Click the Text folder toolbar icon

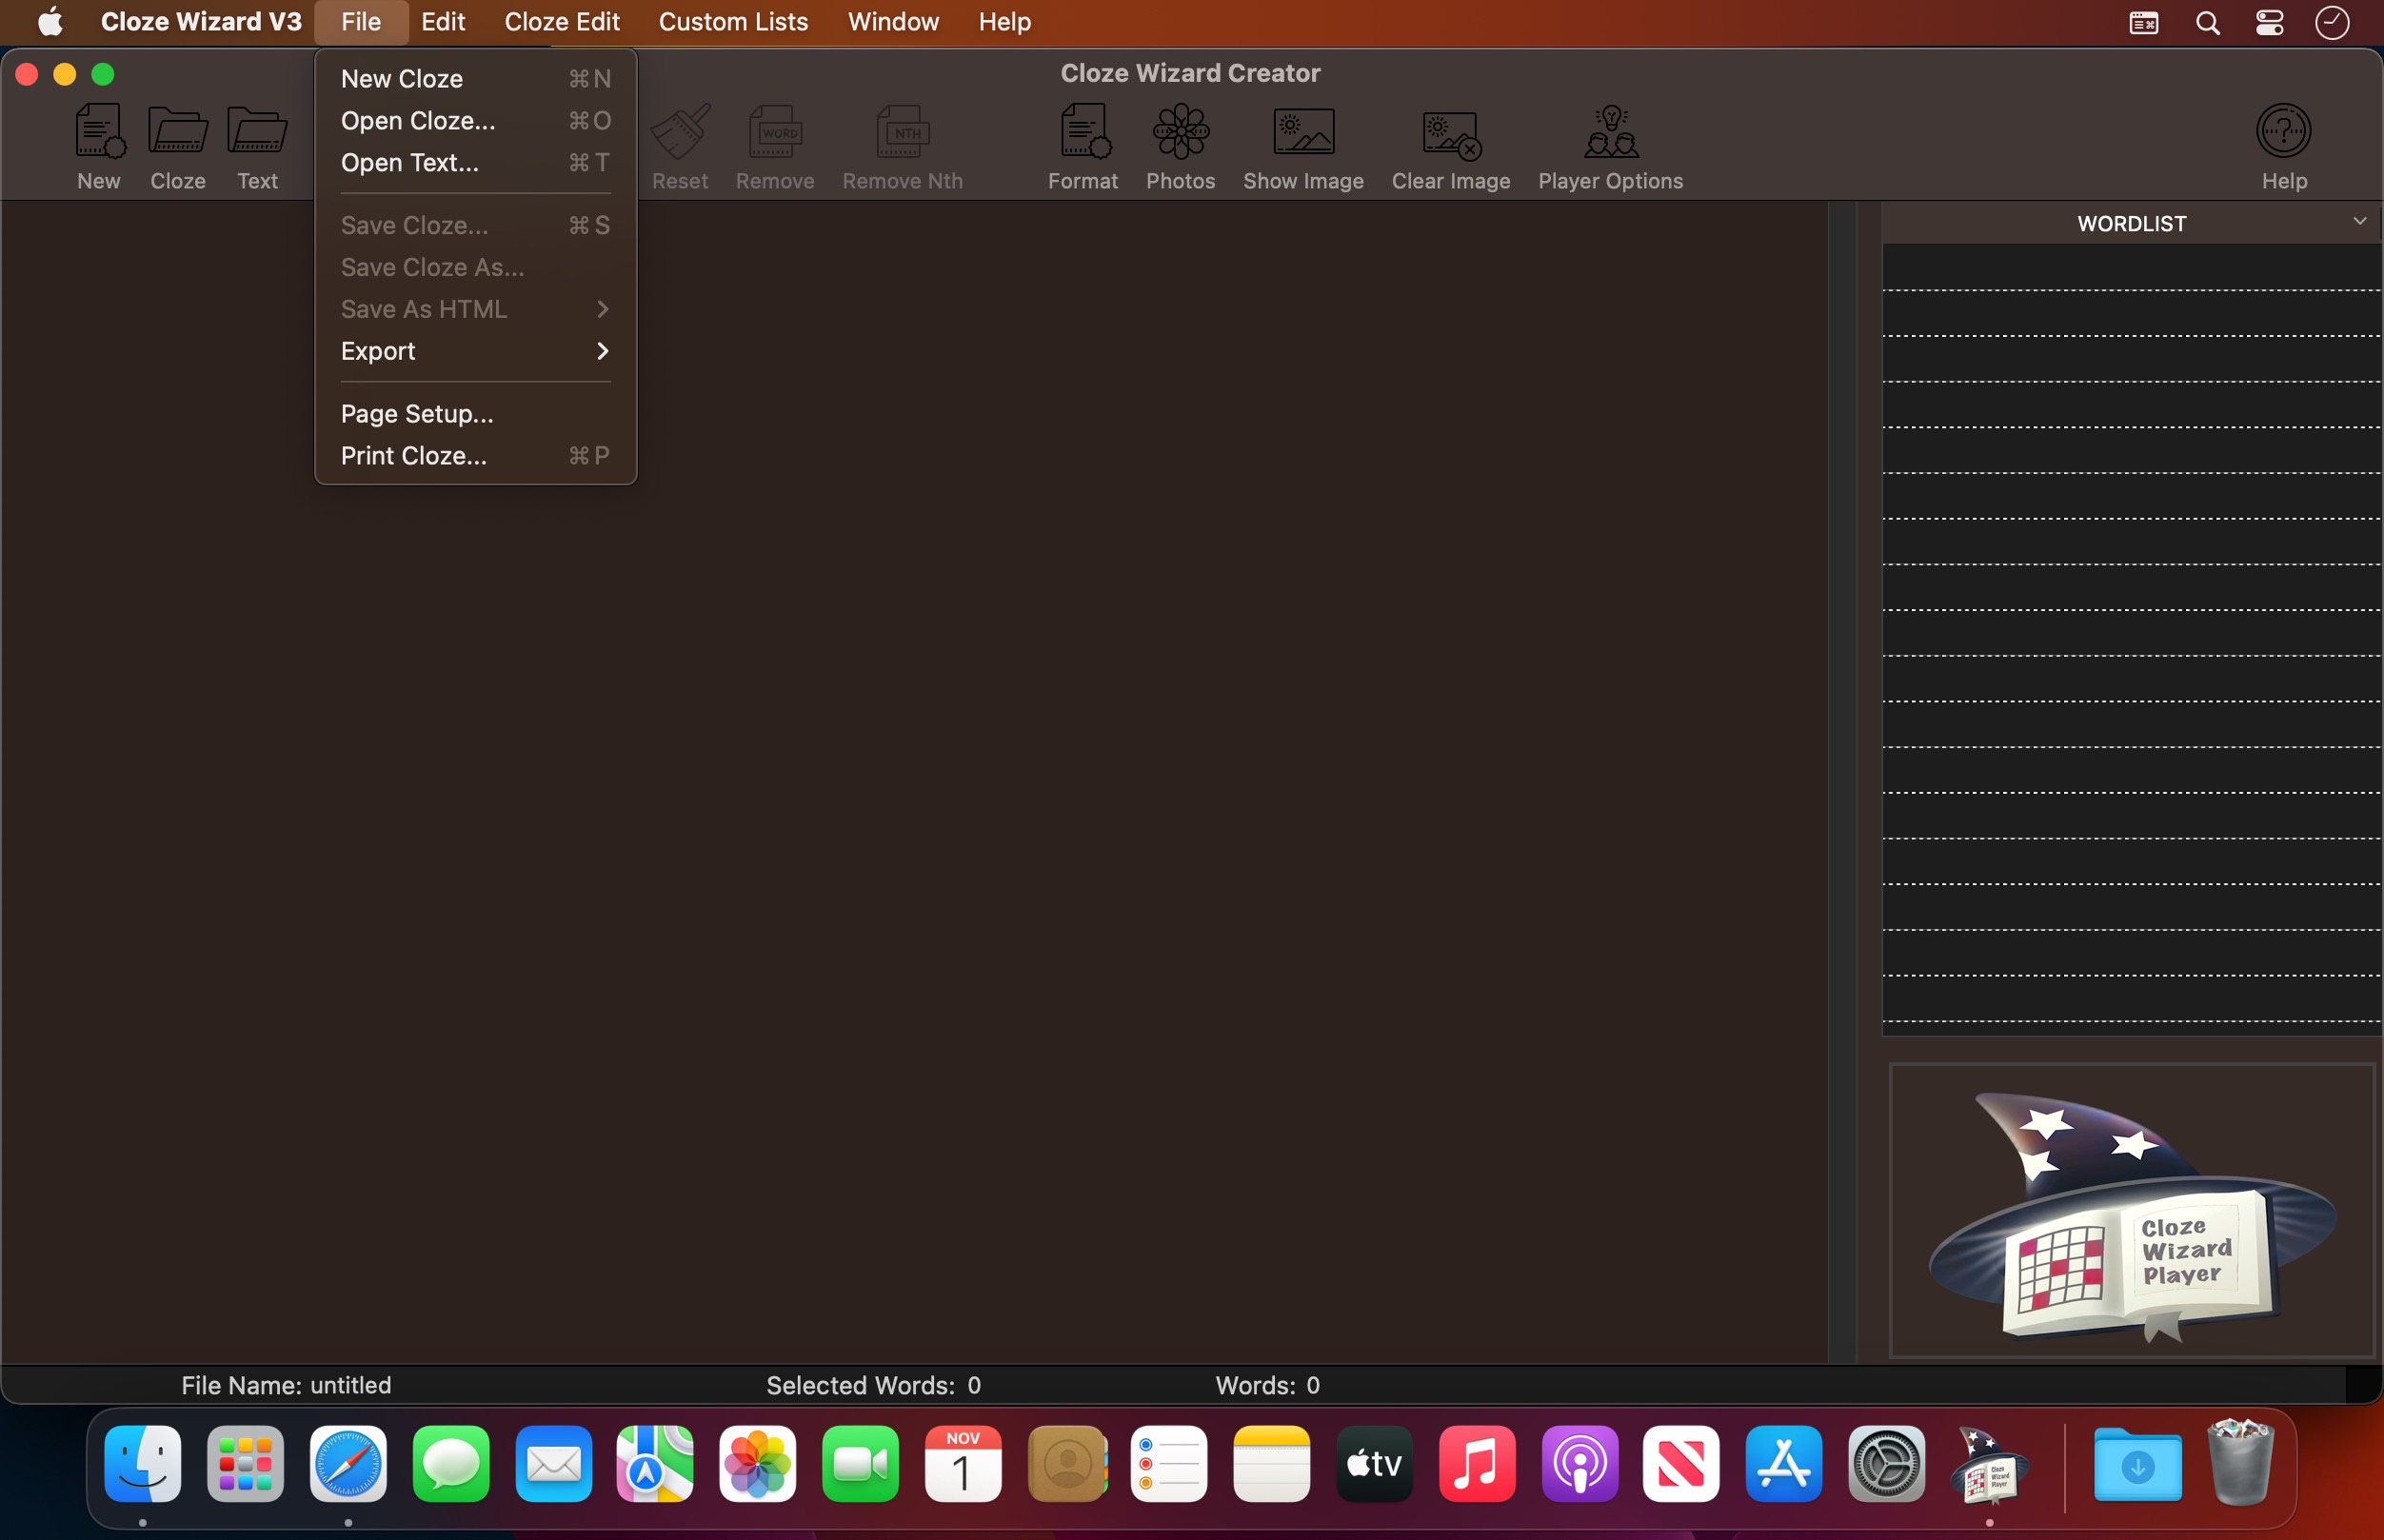[257, 131]
